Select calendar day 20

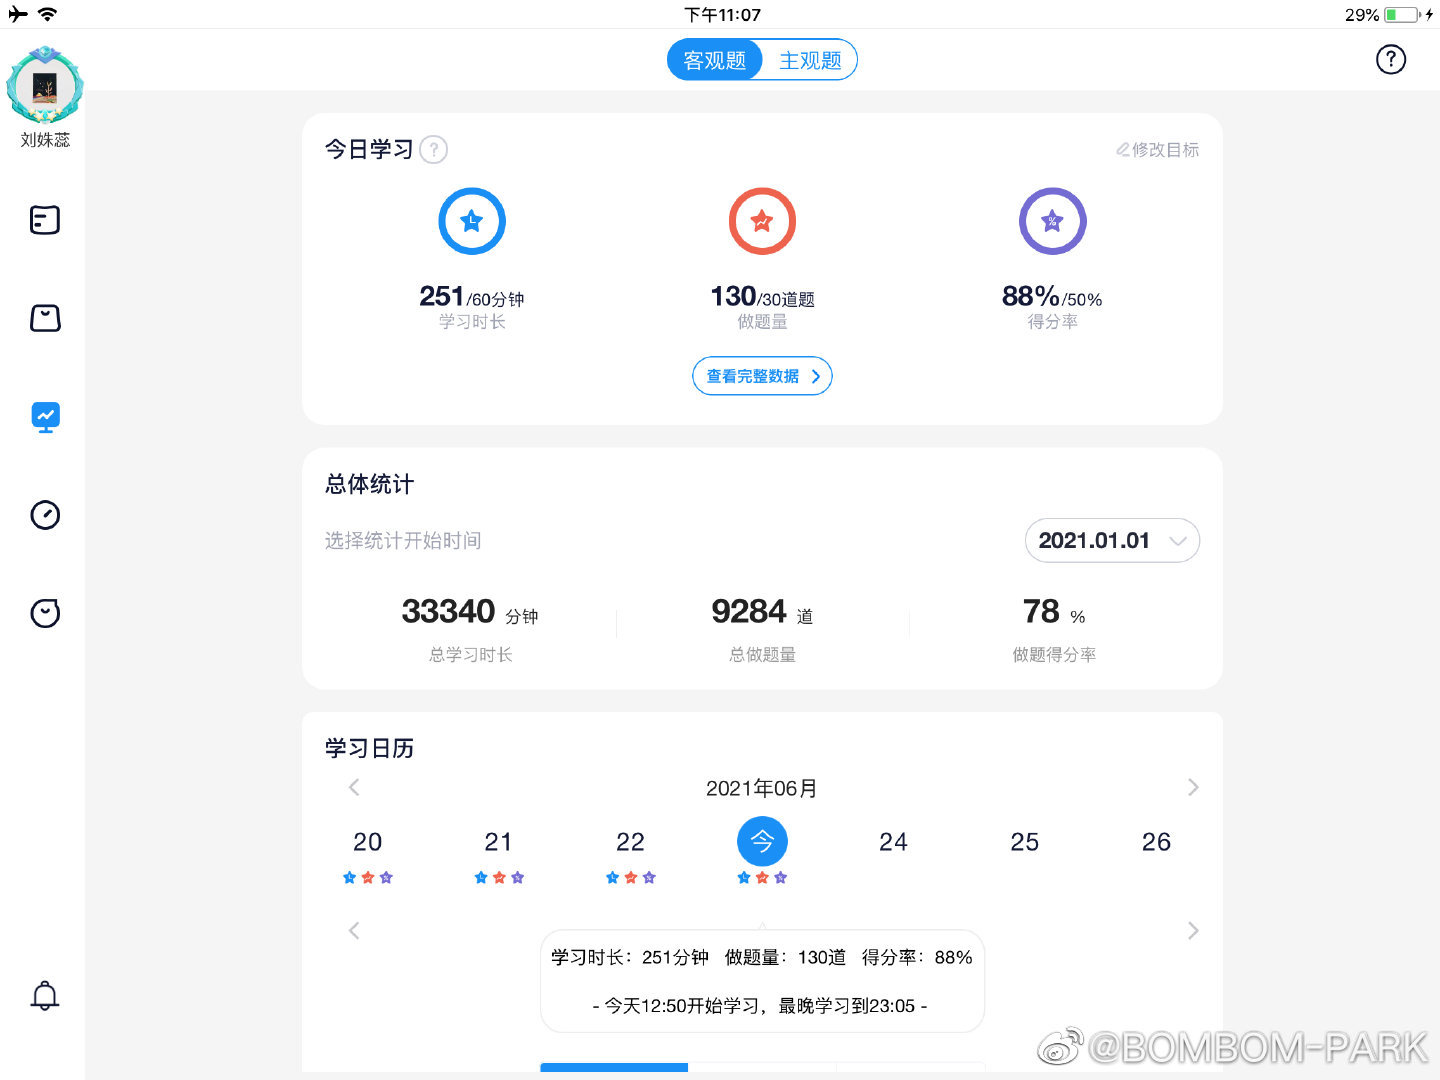(367, 842)
